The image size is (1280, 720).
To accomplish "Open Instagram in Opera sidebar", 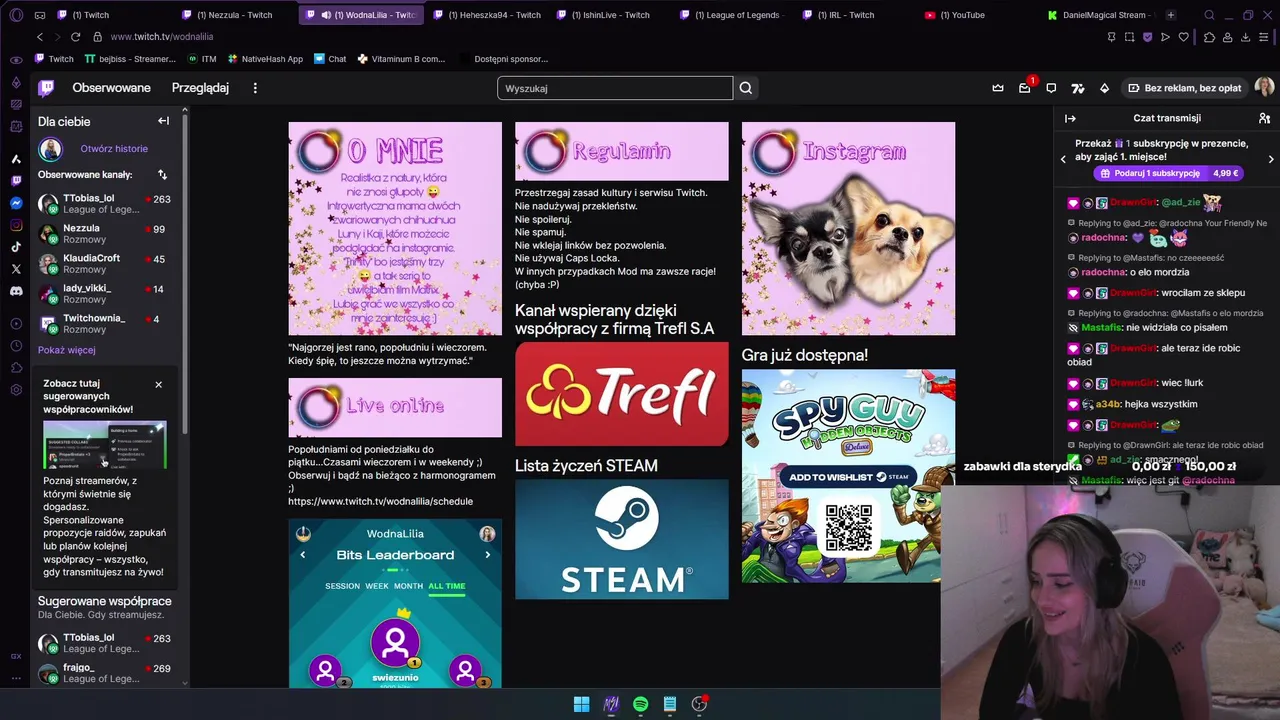I will click(x=16, y=225).
